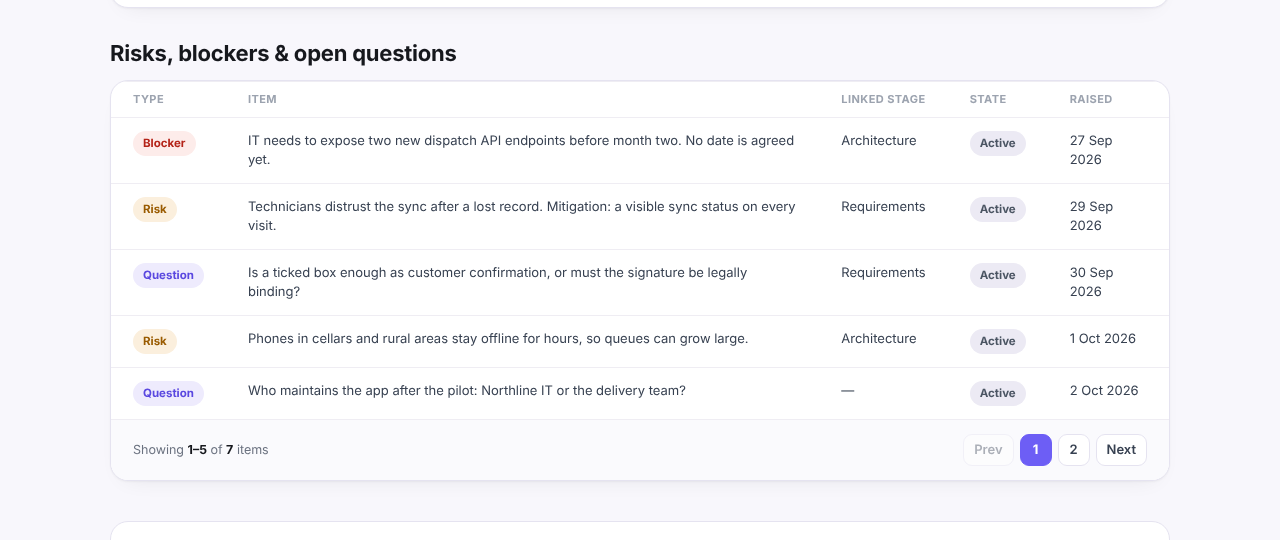Viewport: 1280px width, 540px height.
Task: Click the raised date 29 Sep 2026
Action: click(x=1091, y=216)
